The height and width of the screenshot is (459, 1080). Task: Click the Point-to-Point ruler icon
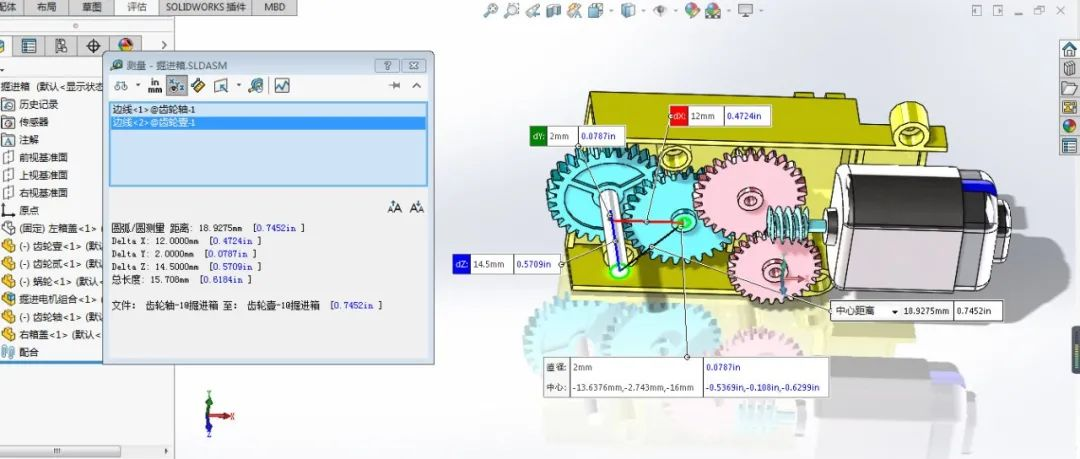tap(198, 85)
